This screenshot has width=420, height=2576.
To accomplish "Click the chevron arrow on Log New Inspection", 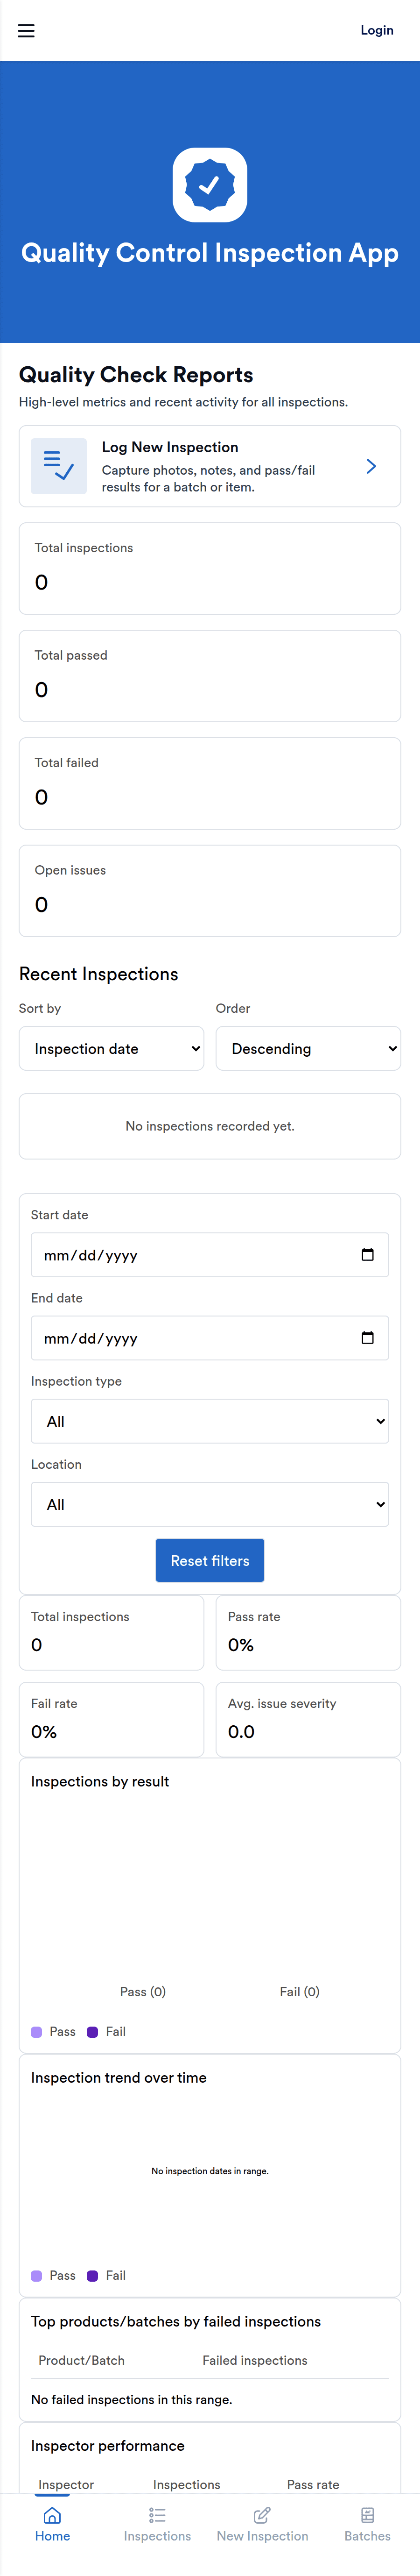I will point(371,466).
